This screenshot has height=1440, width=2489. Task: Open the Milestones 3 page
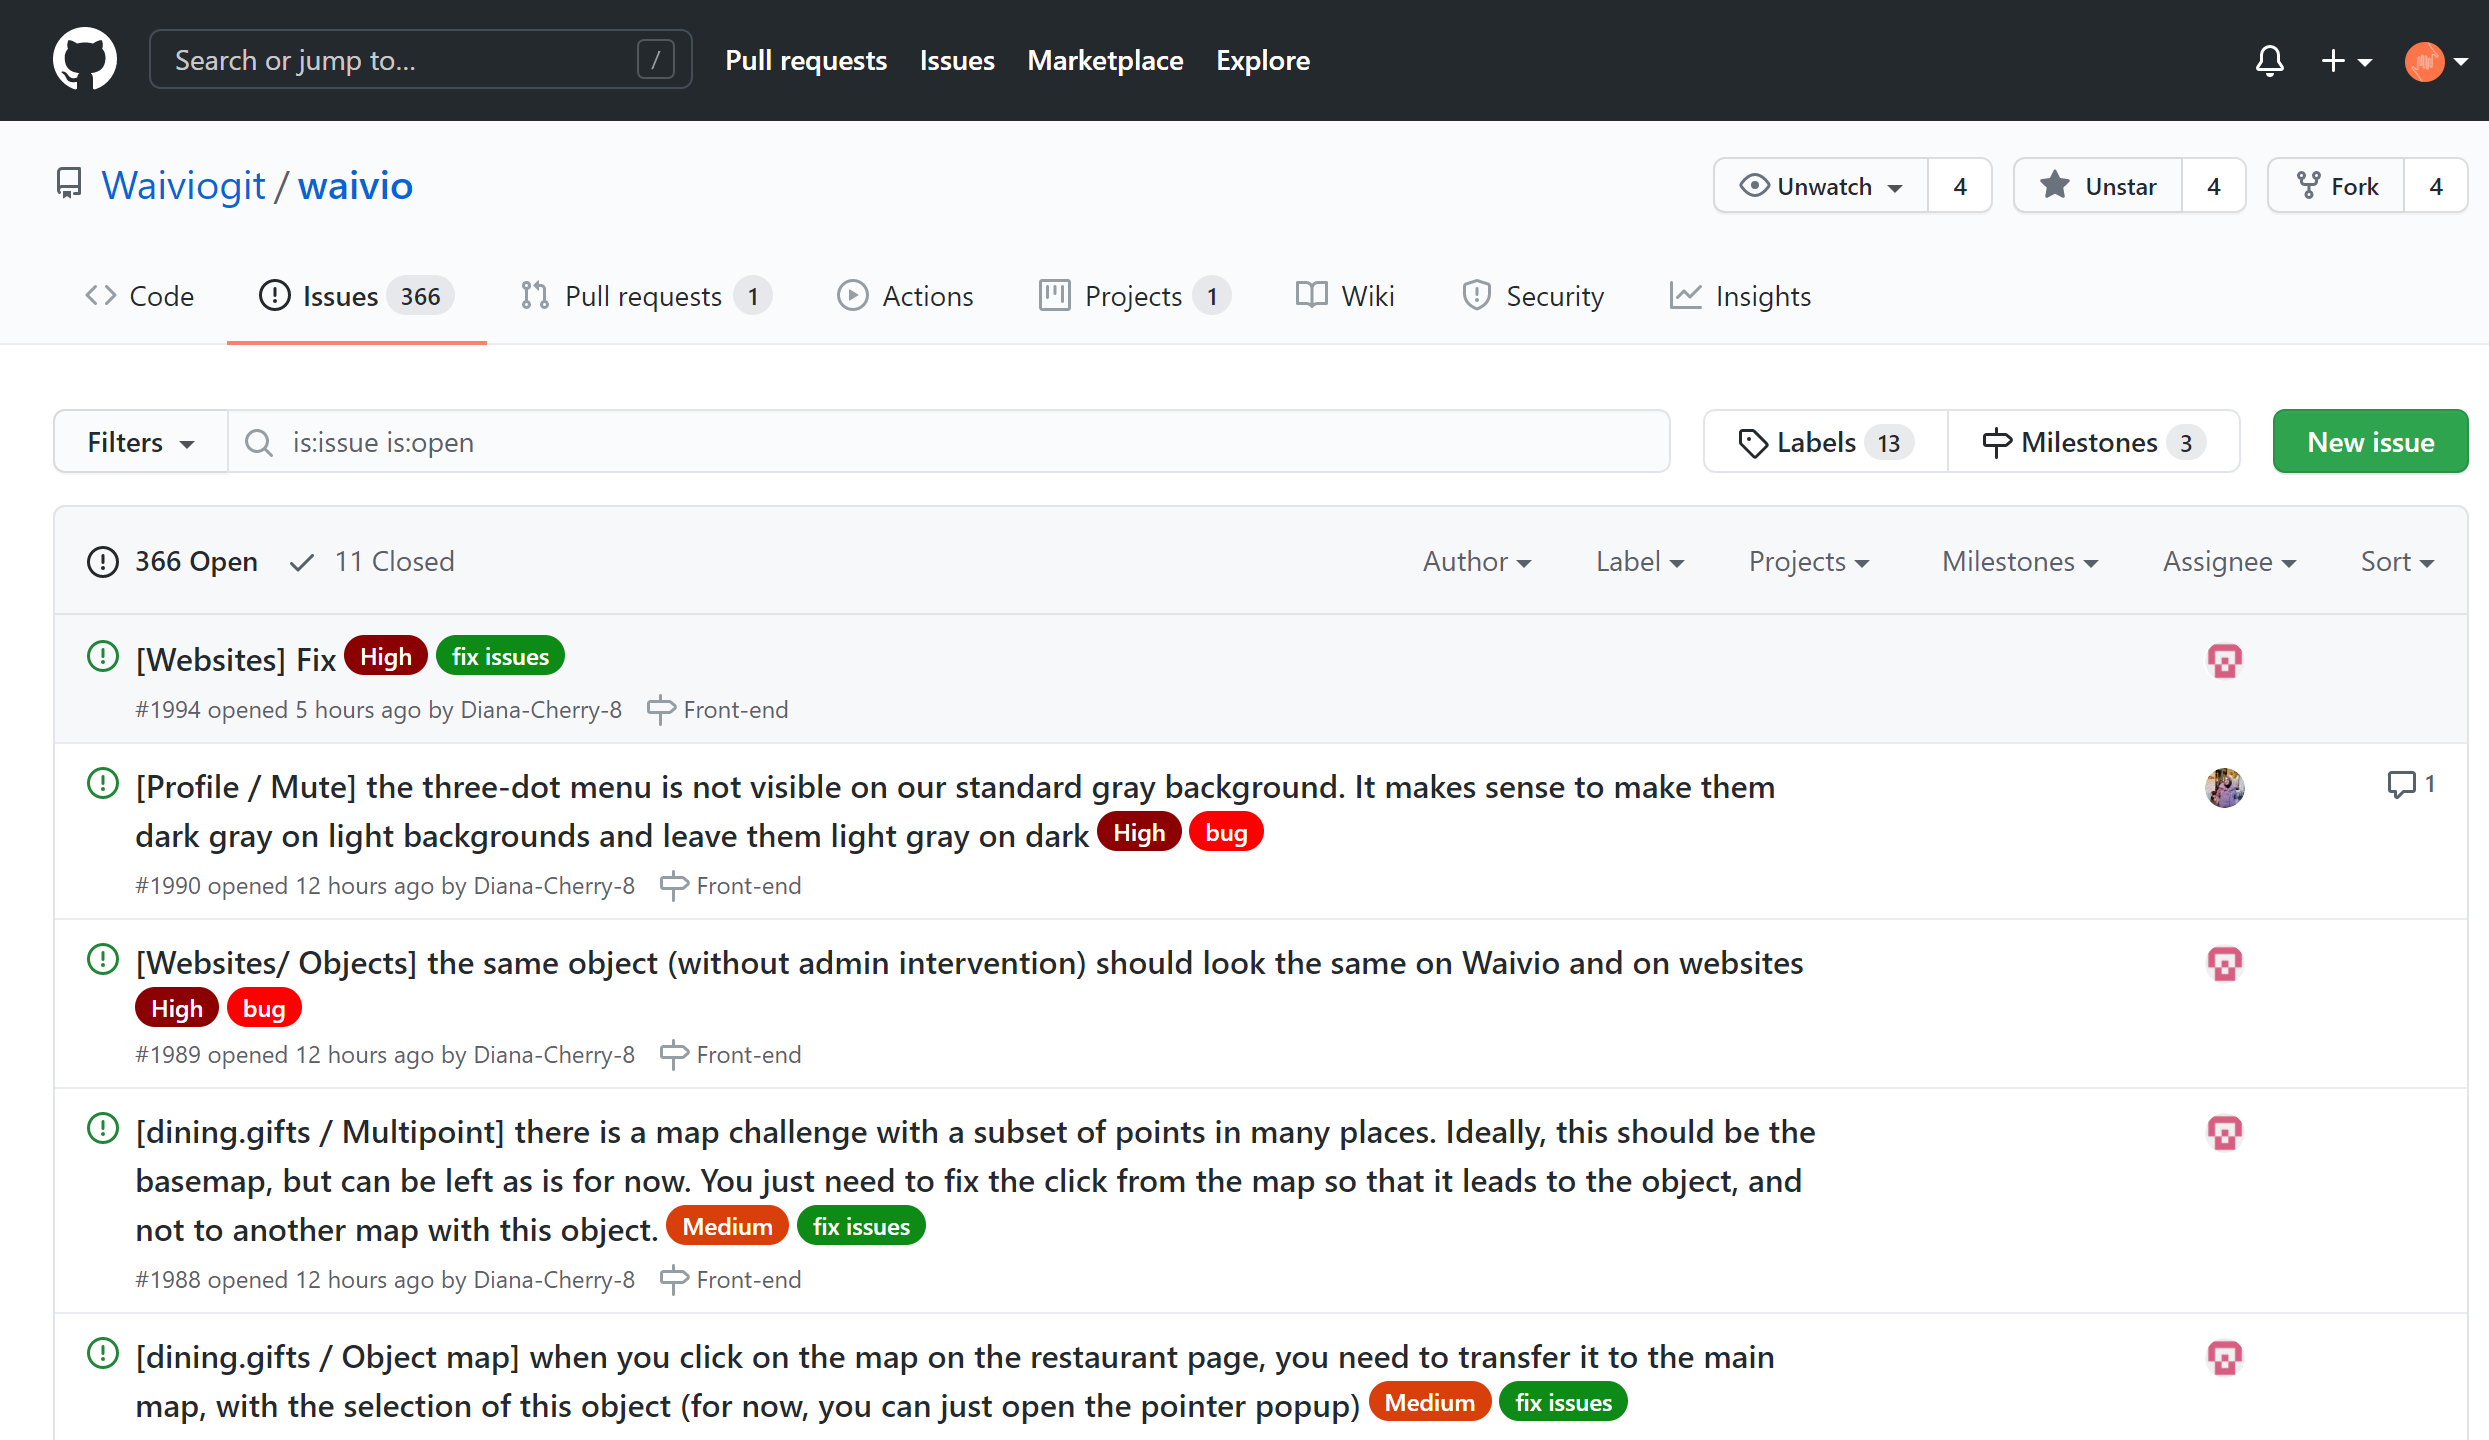[x=2094, y=442]
